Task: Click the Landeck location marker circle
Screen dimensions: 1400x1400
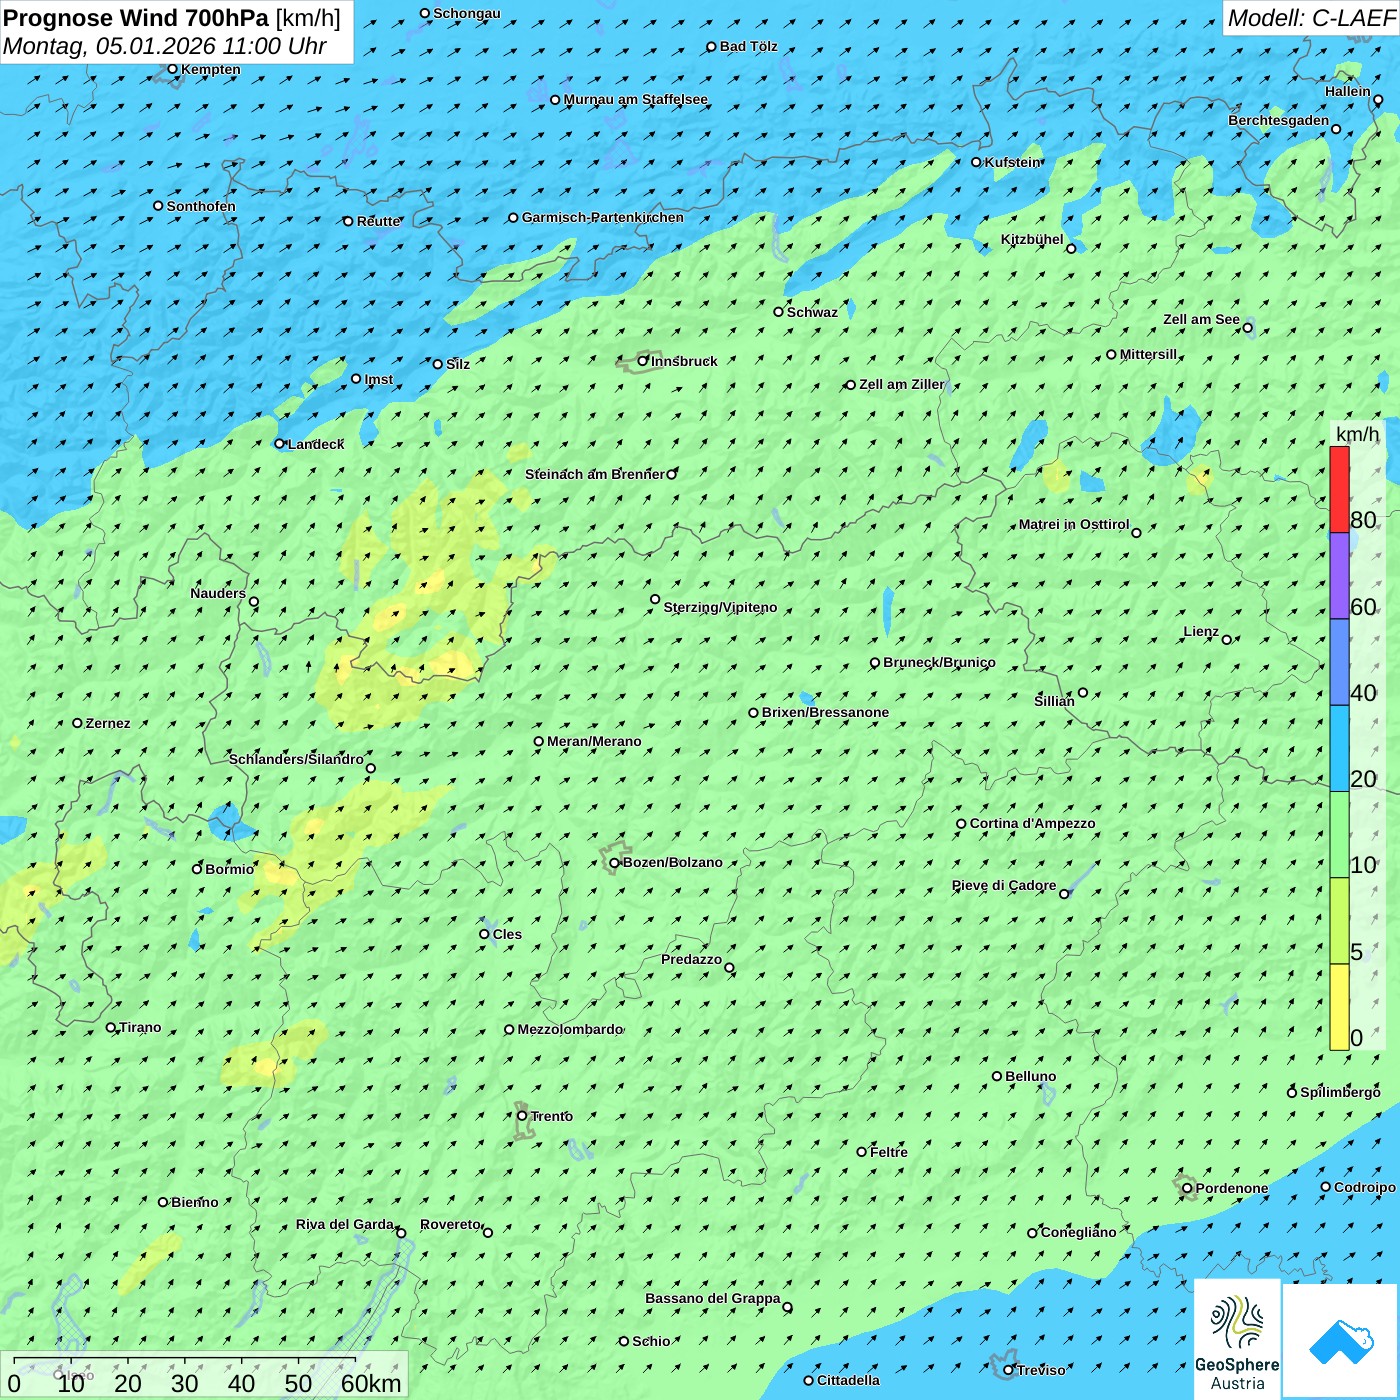Action: pos(279,444)
